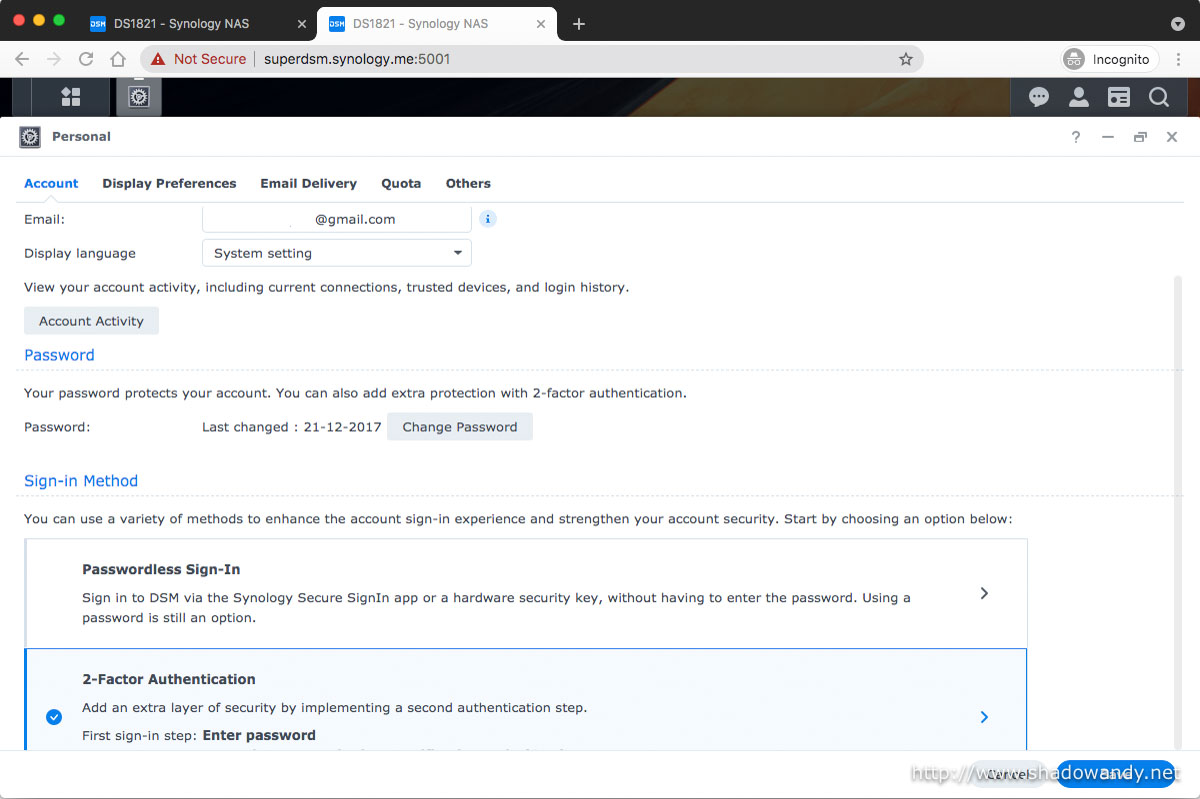Open the widgets panel icon
The width and height of the screenshot is (1200, 799).
pyautogui.click(x=1119, y=97)
